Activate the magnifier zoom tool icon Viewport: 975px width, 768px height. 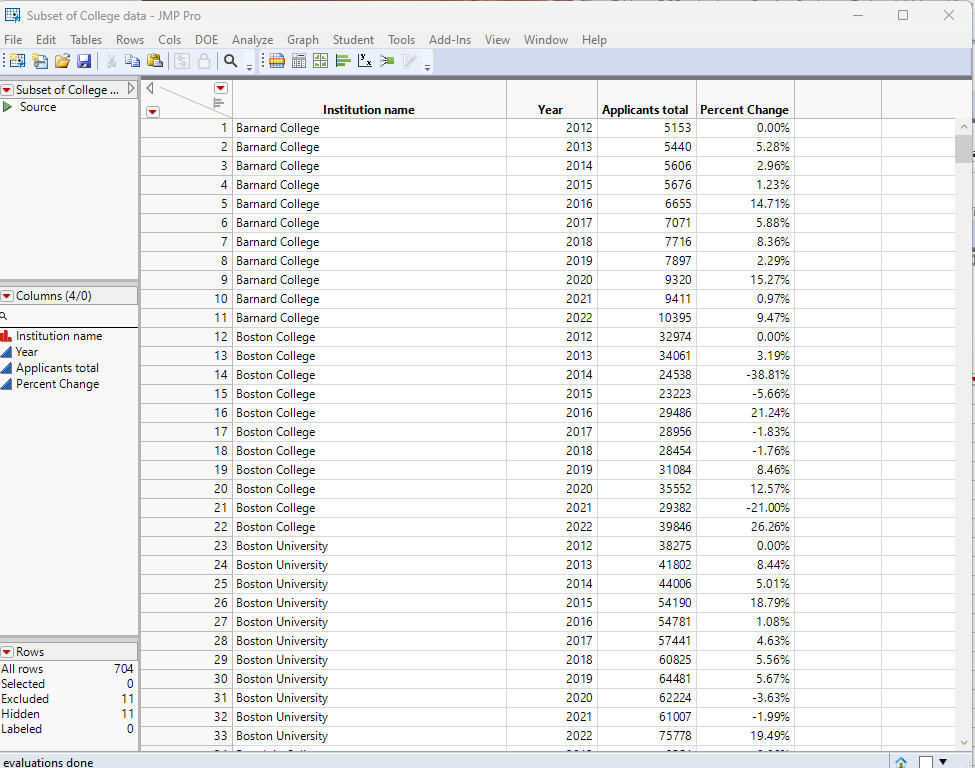pyautogui.click(x=231, y=61)
